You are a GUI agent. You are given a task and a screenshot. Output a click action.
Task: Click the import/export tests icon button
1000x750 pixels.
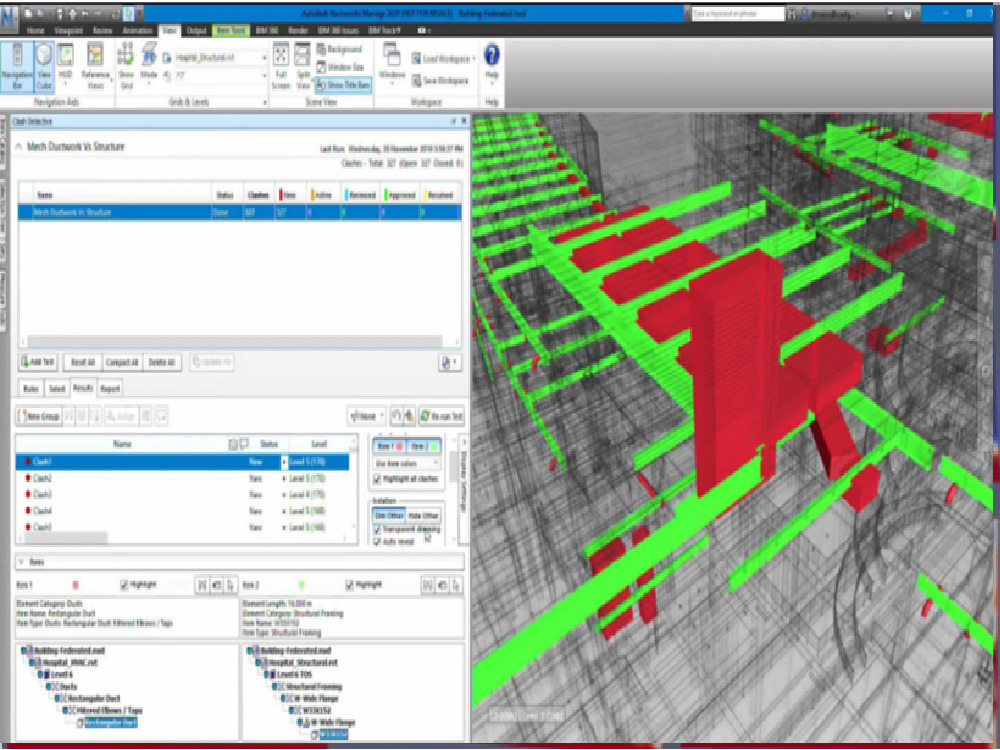(x=450, y=362)
